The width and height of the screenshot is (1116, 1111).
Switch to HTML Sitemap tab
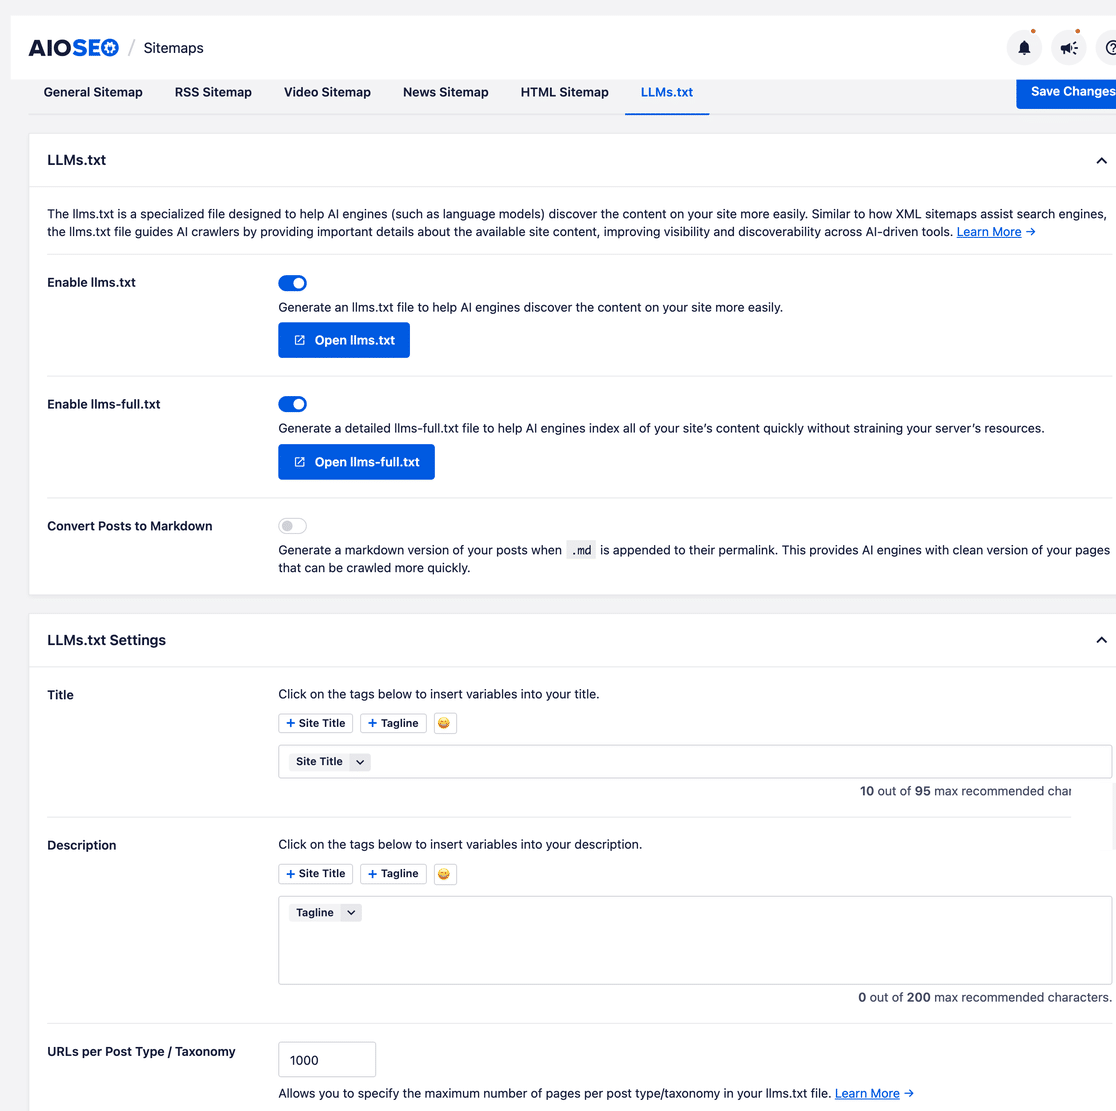pyautogui.click(x=564, y=93)
